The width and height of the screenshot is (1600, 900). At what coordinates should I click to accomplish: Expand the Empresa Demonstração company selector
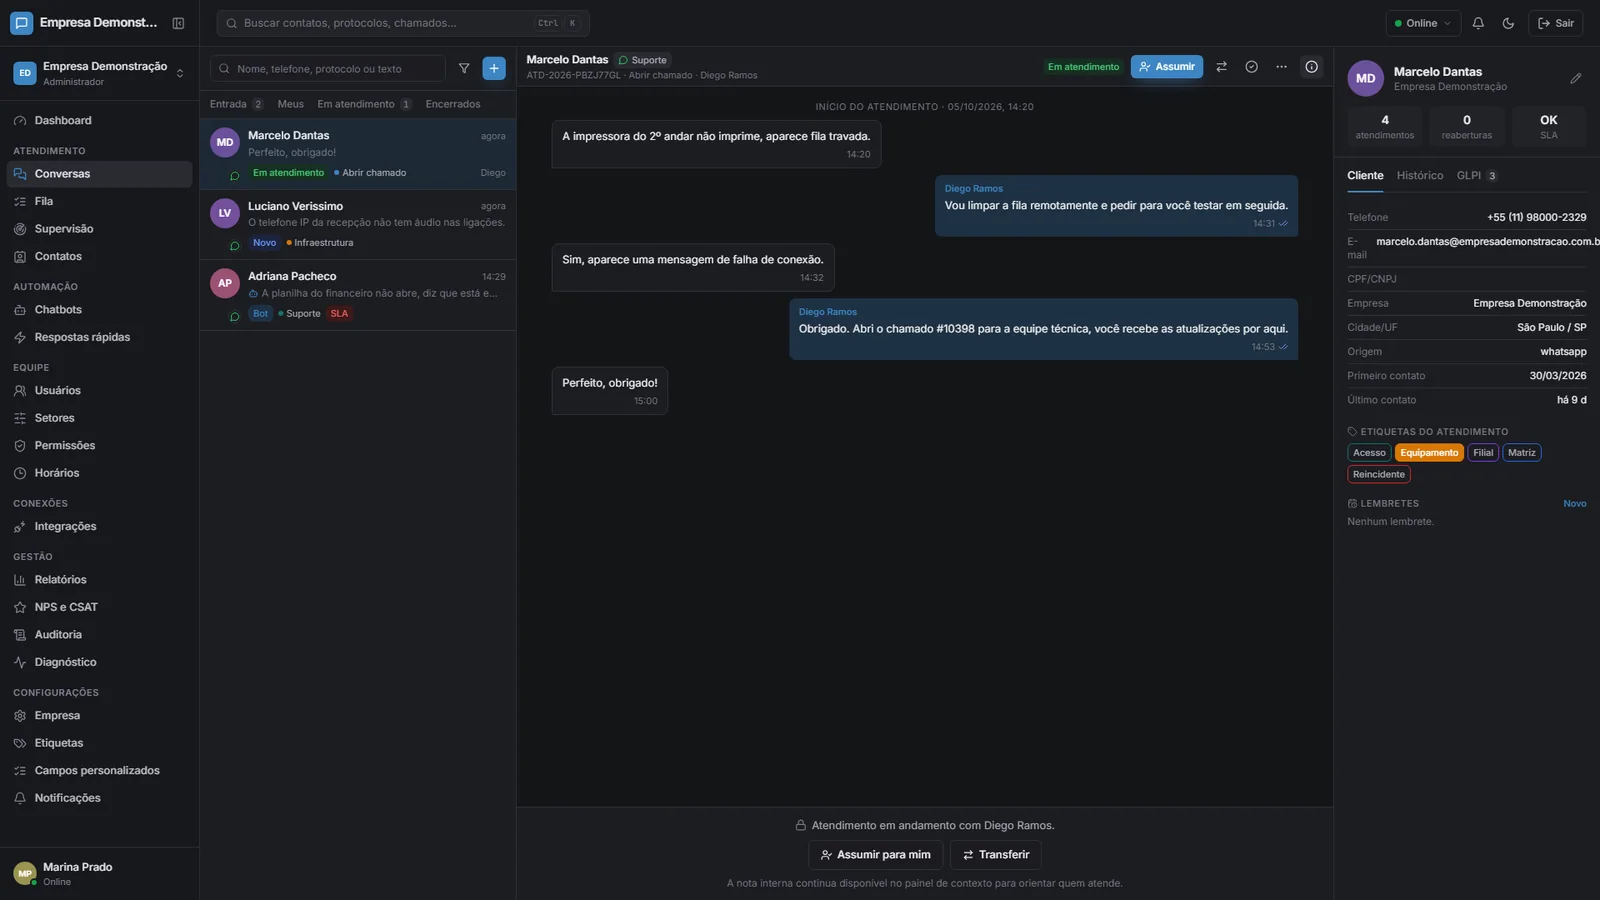tap(100, 73)
